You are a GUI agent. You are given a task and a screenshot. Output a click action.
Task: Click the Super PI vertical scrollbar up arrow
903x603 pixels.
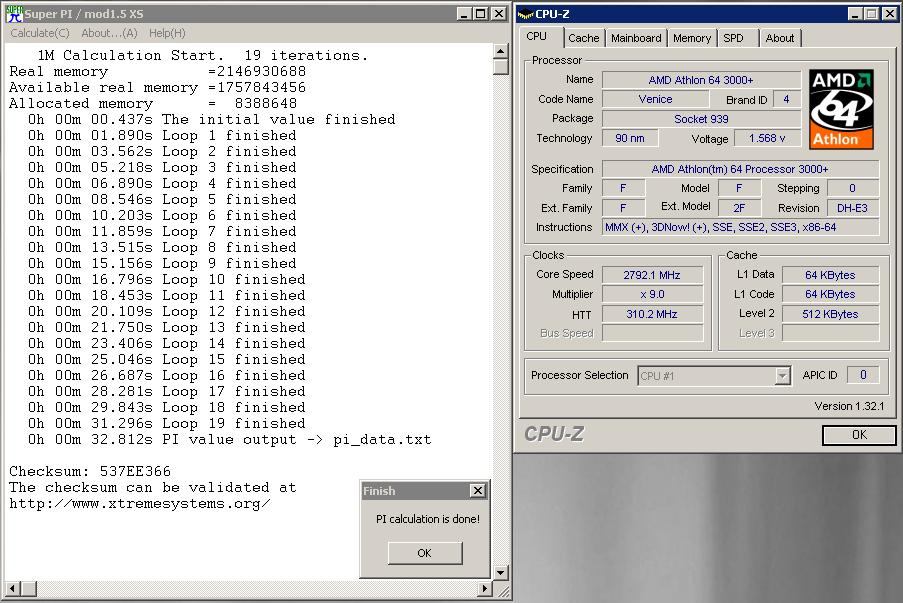[500, 51]
